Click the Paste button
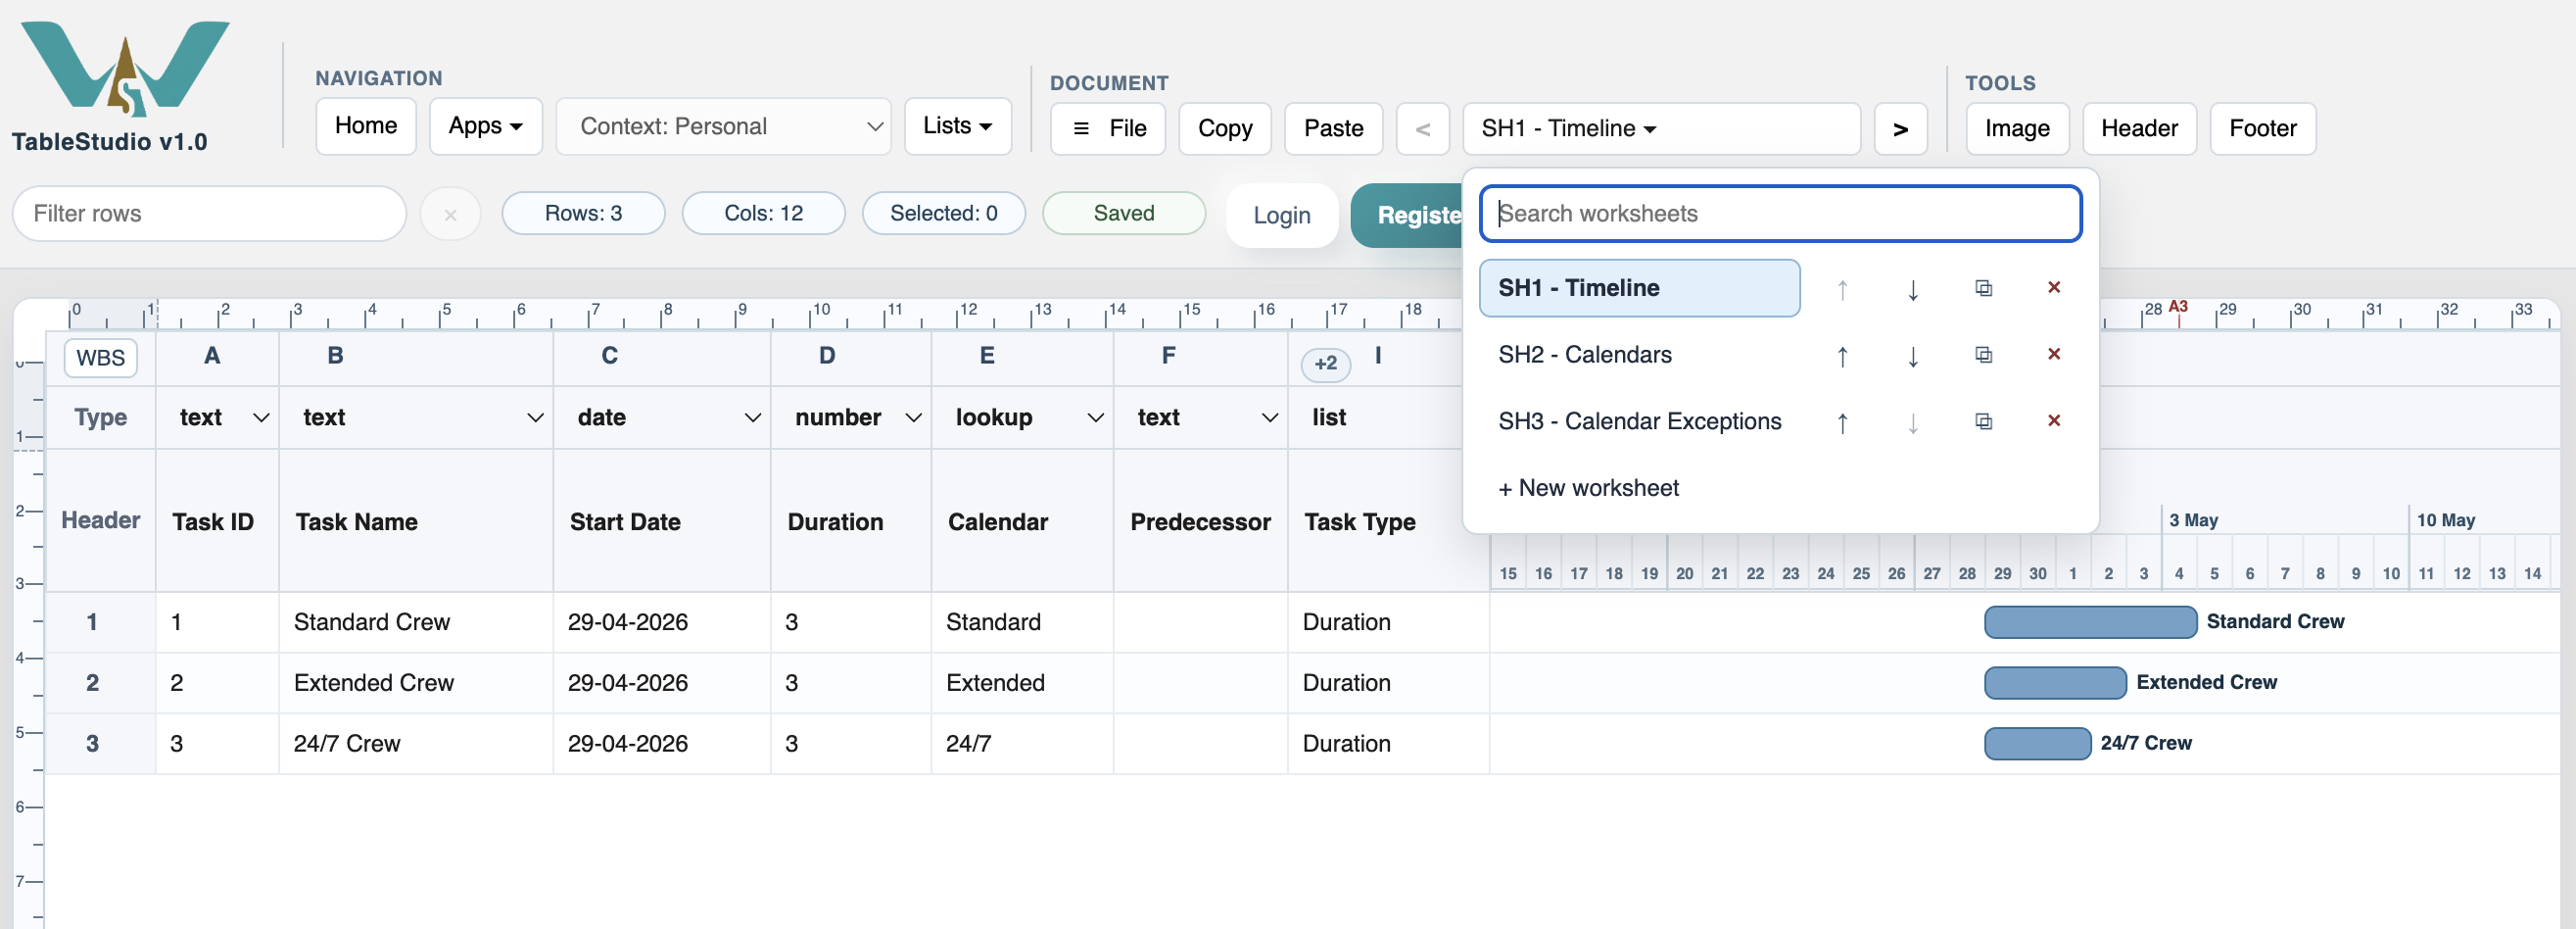This screenshot has width=2576, height=929. (x=1333, y=129)
